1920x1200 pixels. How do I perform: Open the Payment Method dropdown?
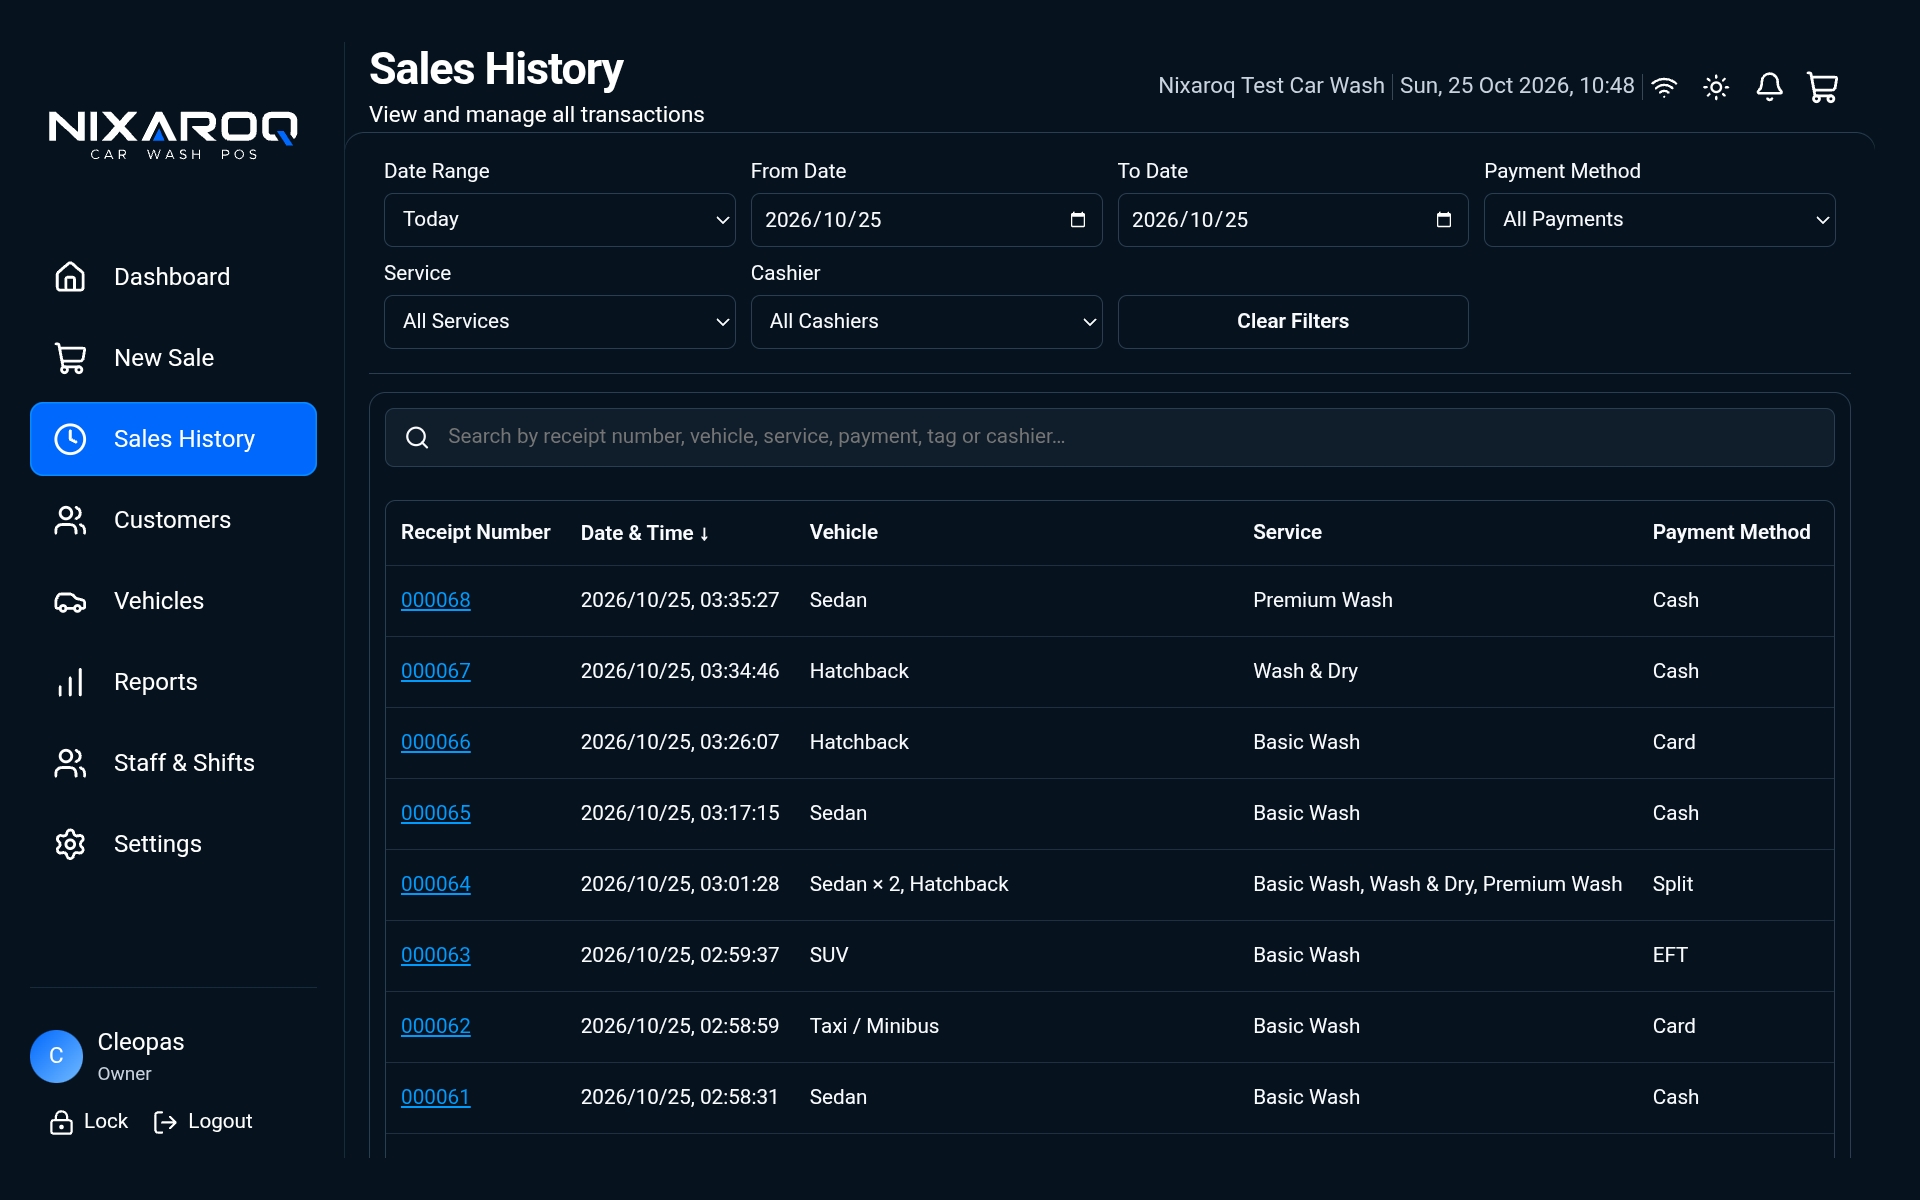click(x=1659, y=220)
